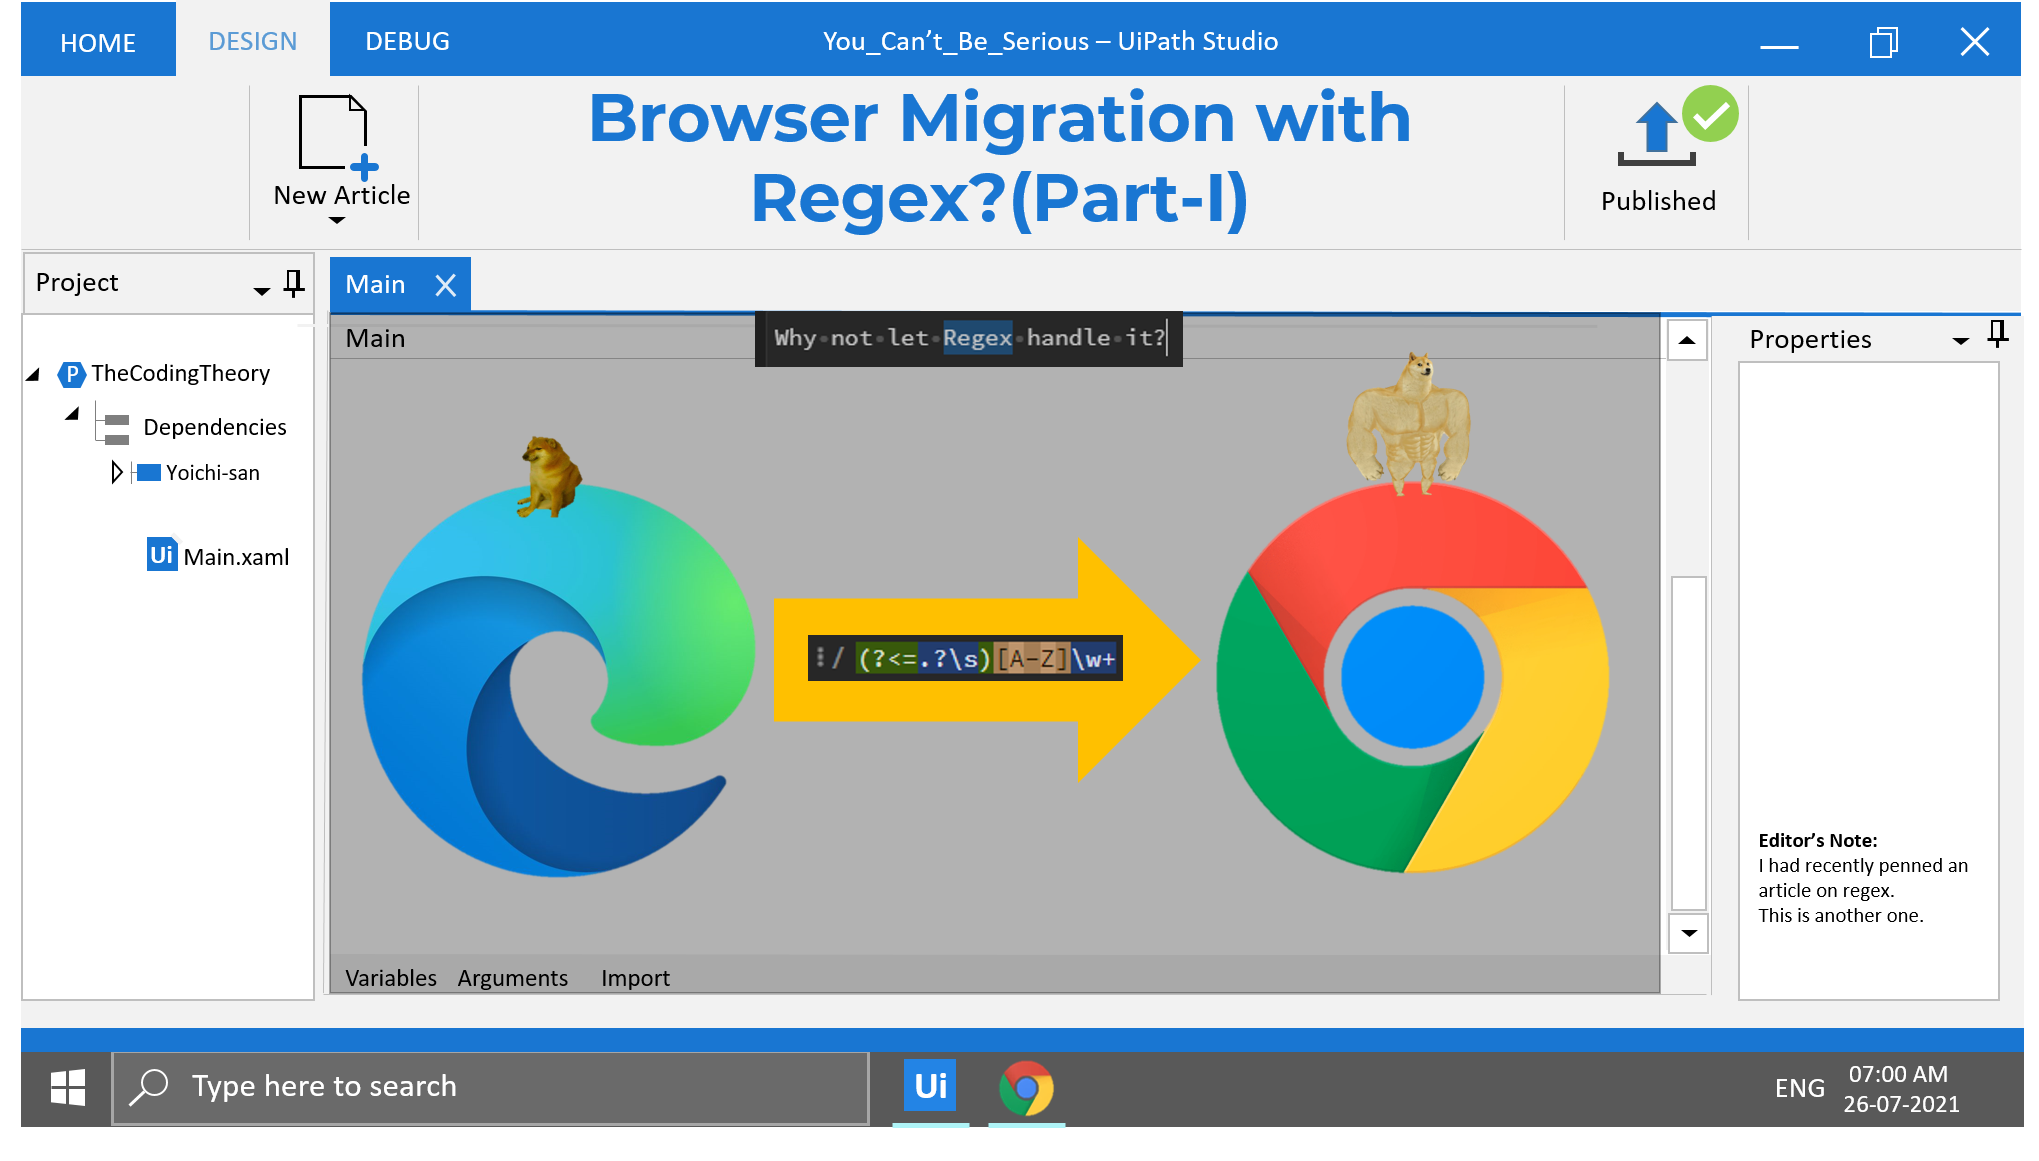The height and width of the screenshot is (1161, 2039).
Task: Close the Main tab
Action: [x=446, y=286]
